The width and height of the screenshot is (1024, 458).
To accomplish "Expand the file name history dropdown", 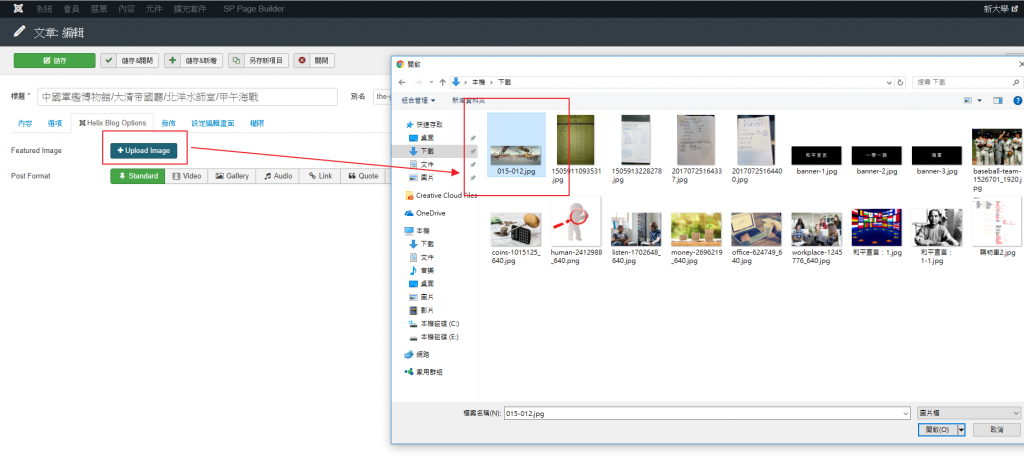I will click(x=905, y=412).
